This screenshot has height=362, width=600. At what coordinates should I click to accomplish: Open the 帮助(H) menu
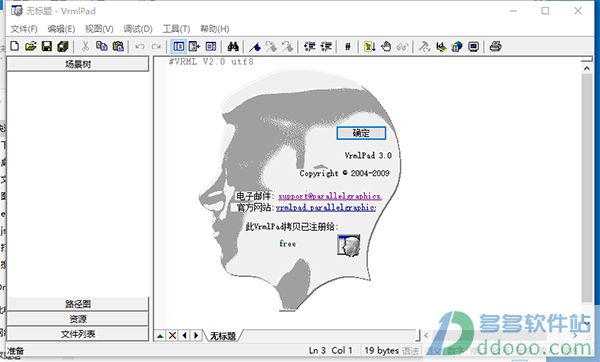click(x=215, y=29)
